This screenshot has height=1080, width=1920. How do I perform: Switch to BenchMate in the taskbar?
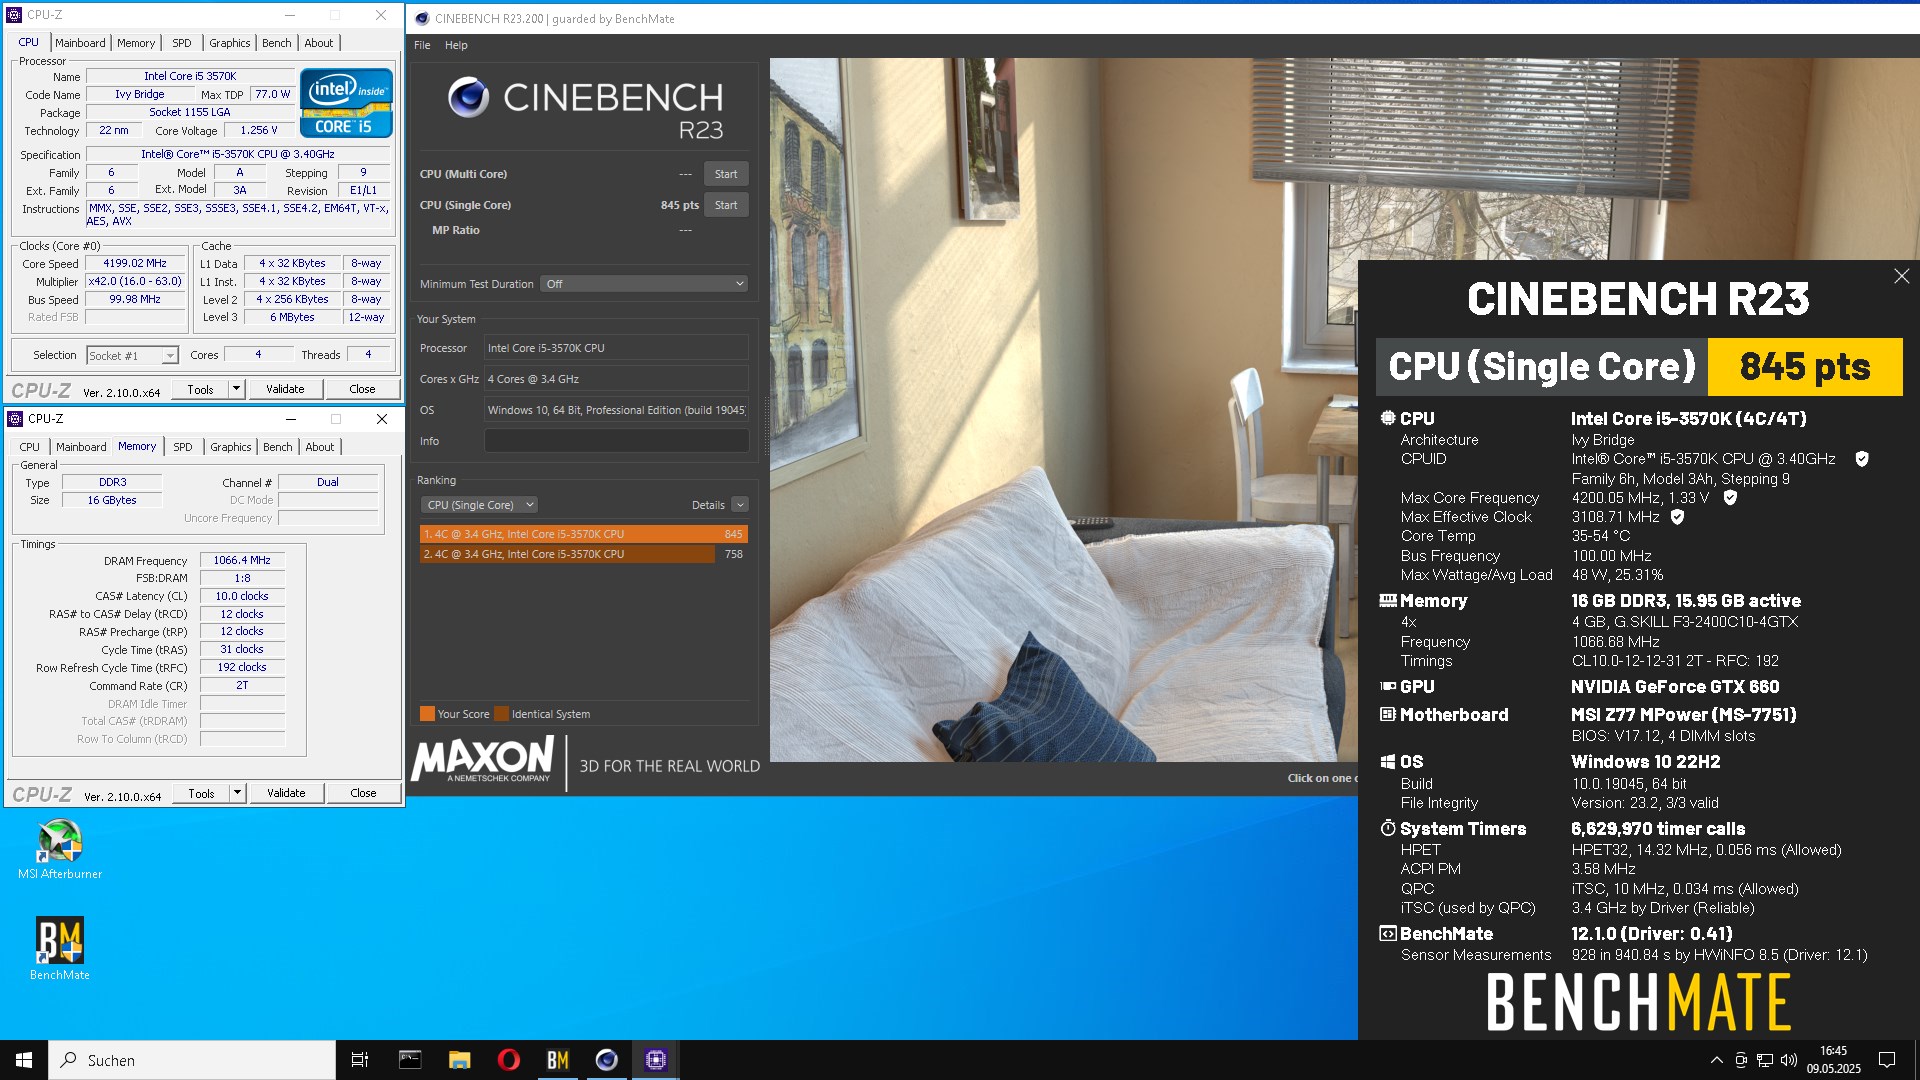pos(558,1060)
